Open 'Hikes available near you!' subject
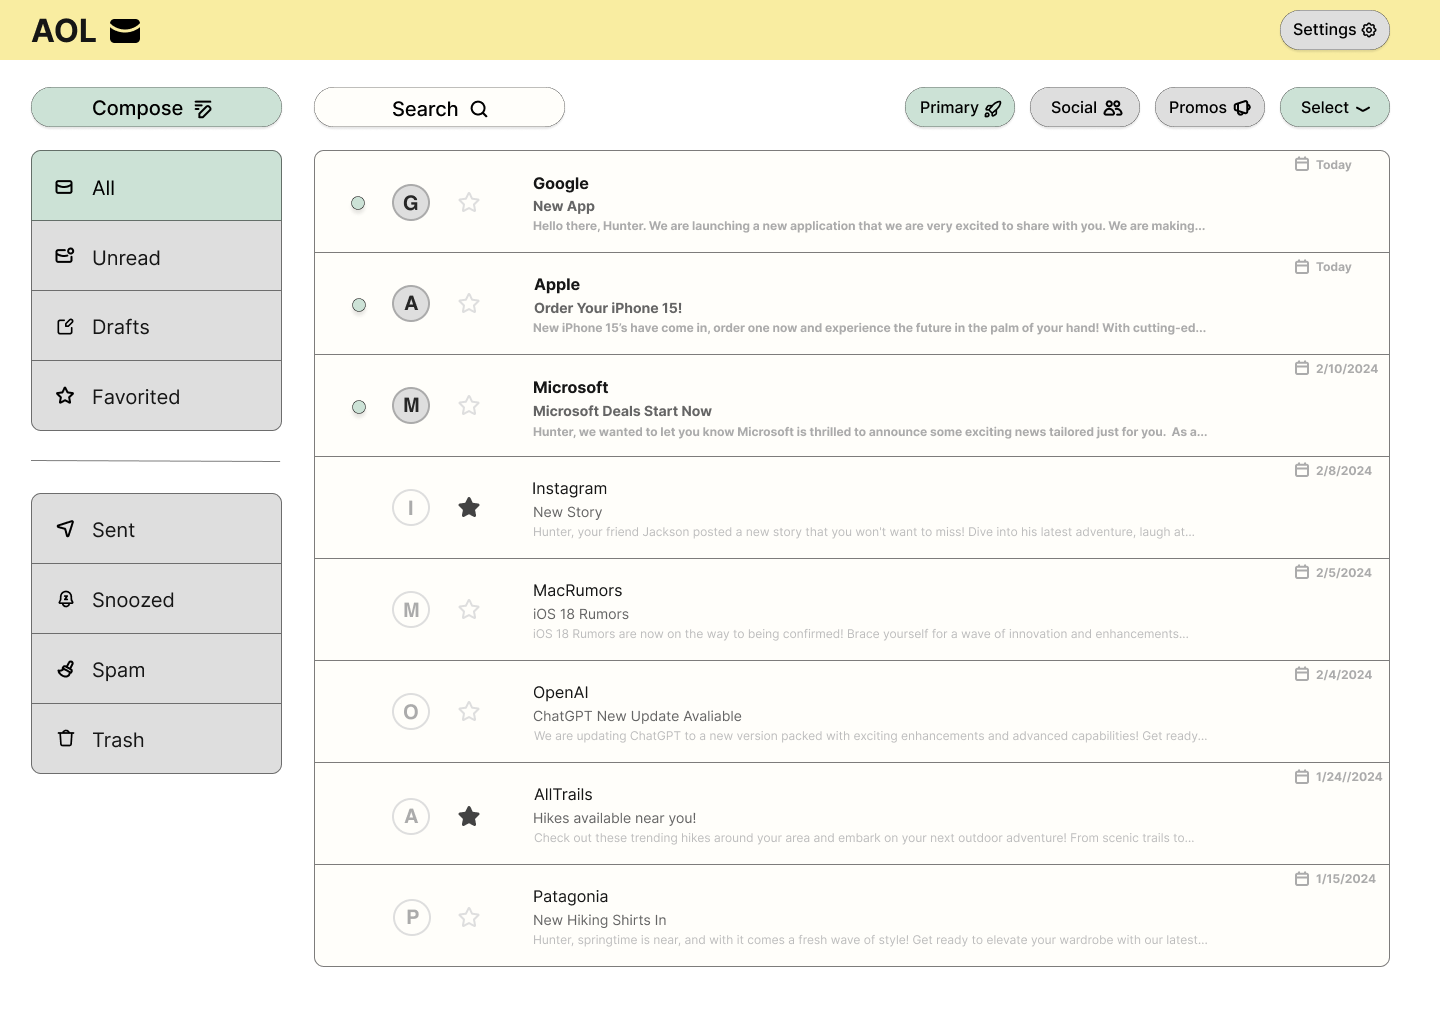The width and height of the screenshot is (1440, 1024). point(614,818)
